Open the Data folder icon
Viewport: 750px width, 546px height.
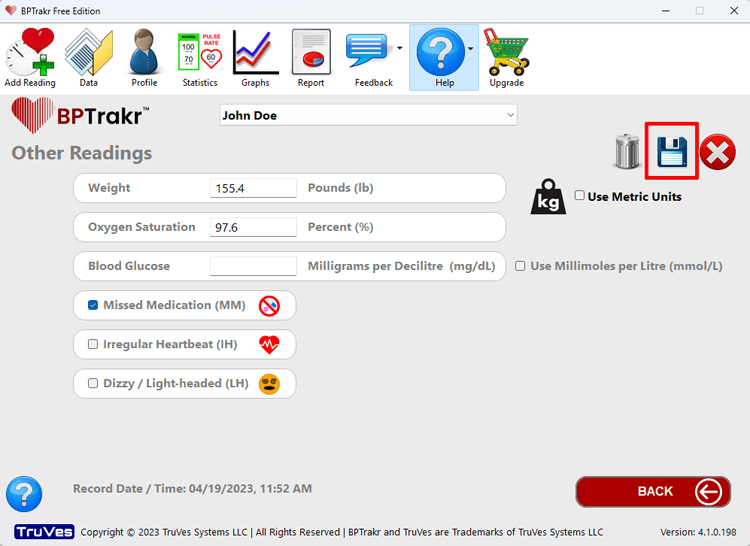click(x=88, y=57)
